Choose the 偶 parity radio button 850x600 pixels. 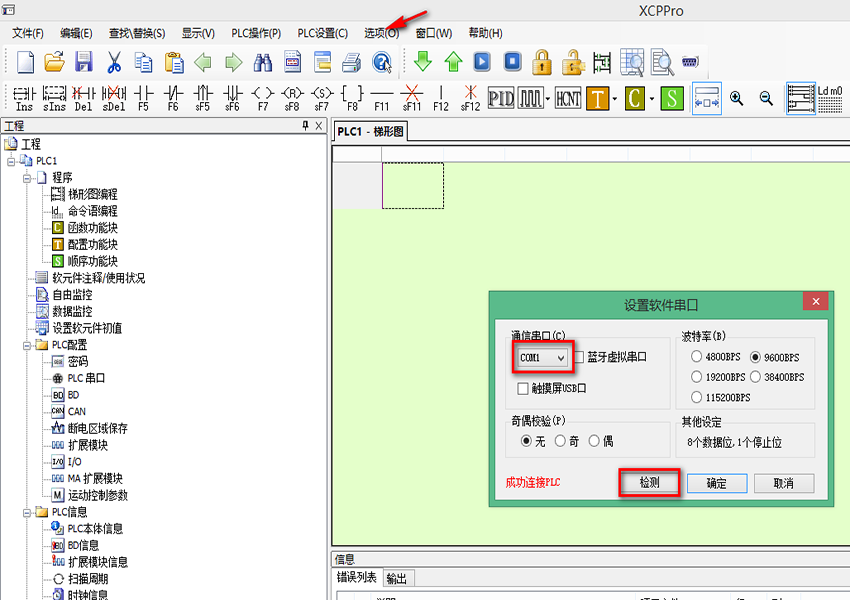point(594,440)
